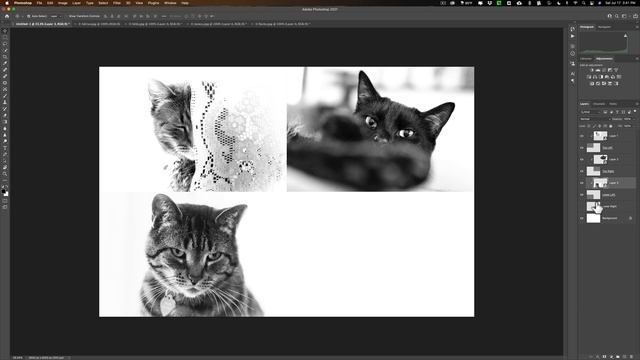Screen dimensions: 640x360
Task: Hide the Top Left layer
Action: pyautogui.click(x=582, y=148)
